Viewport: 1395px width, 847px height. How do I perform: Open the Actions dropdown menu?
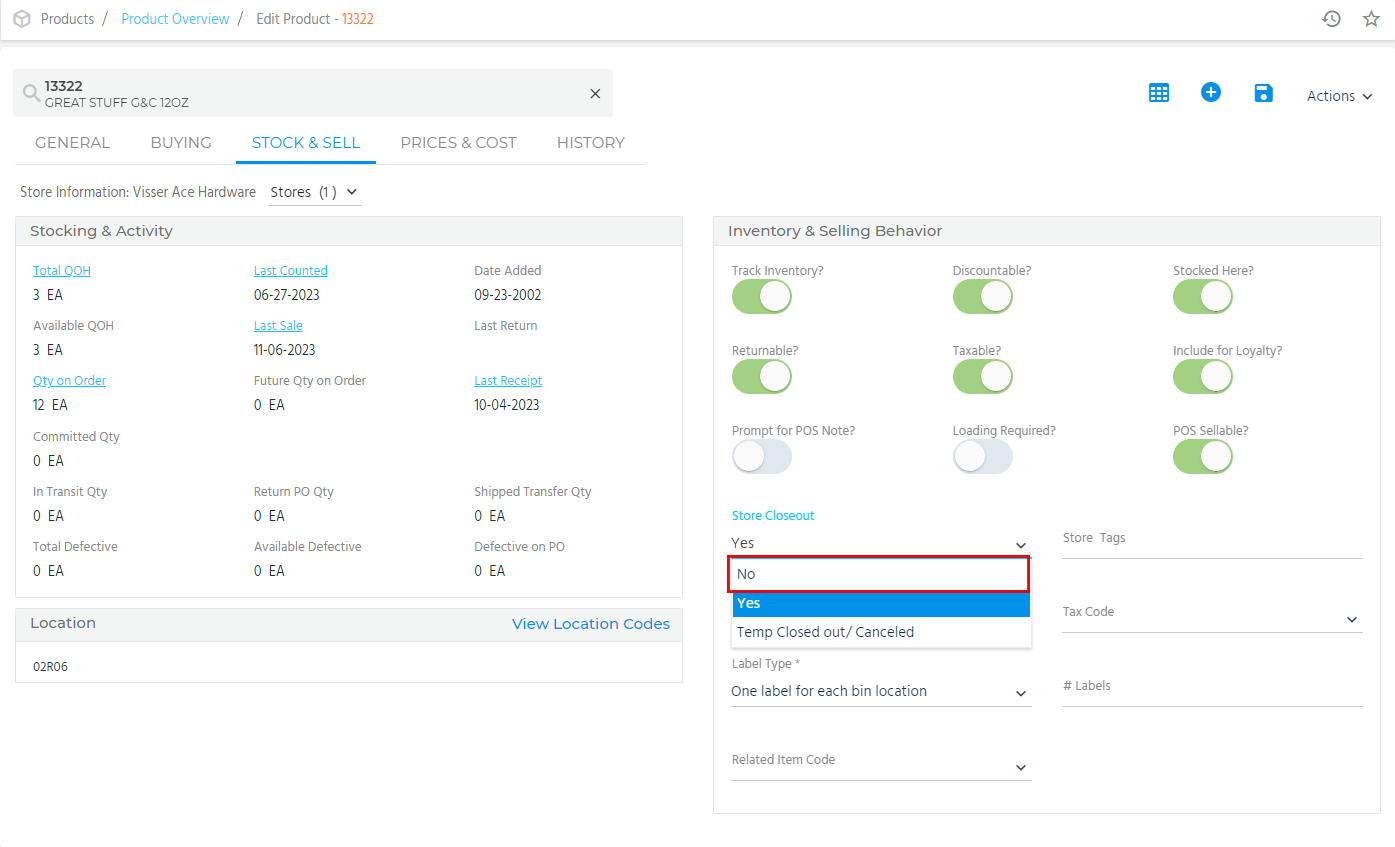[x=1339, y=96]
